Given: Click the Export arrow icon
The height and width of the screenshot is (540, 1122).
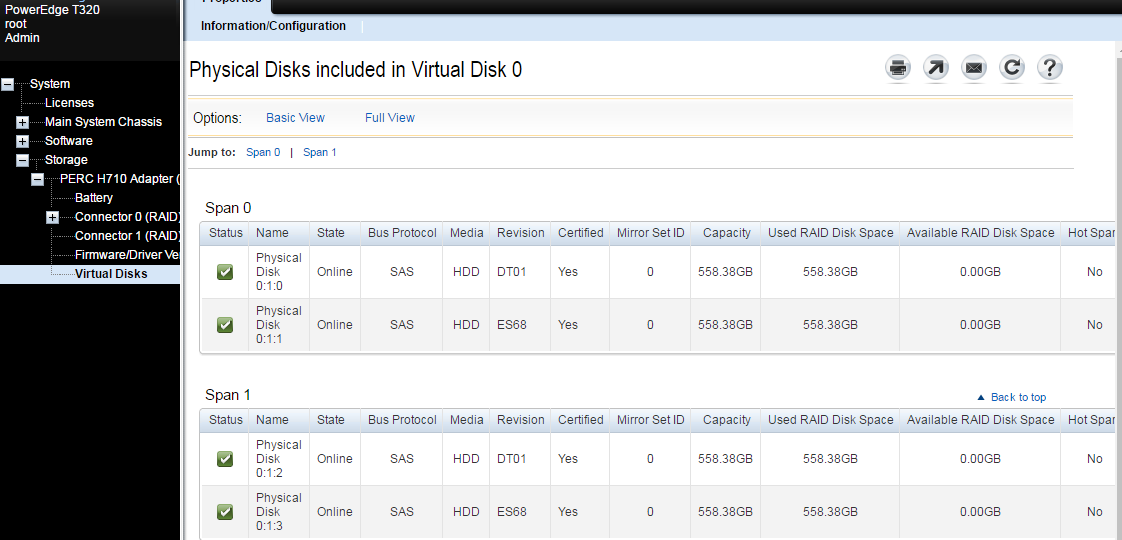Looking at the screenshot, I should (936, 68).
